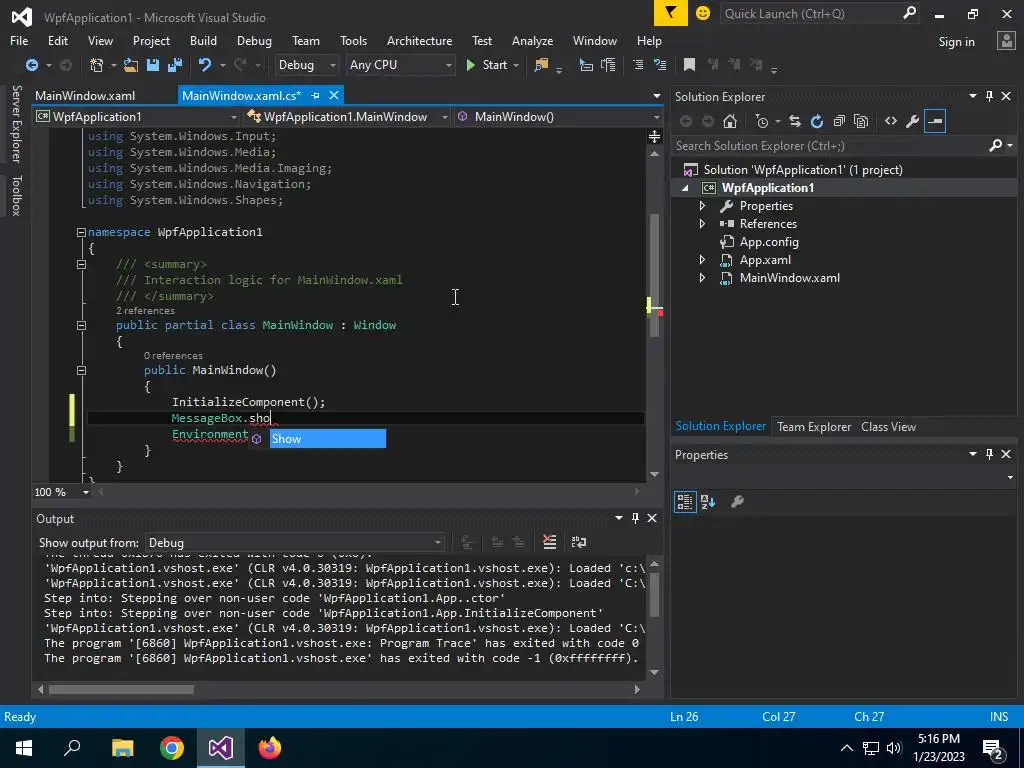Collapse the namespace WpfApplication1 code block

(x=81, y=232)
